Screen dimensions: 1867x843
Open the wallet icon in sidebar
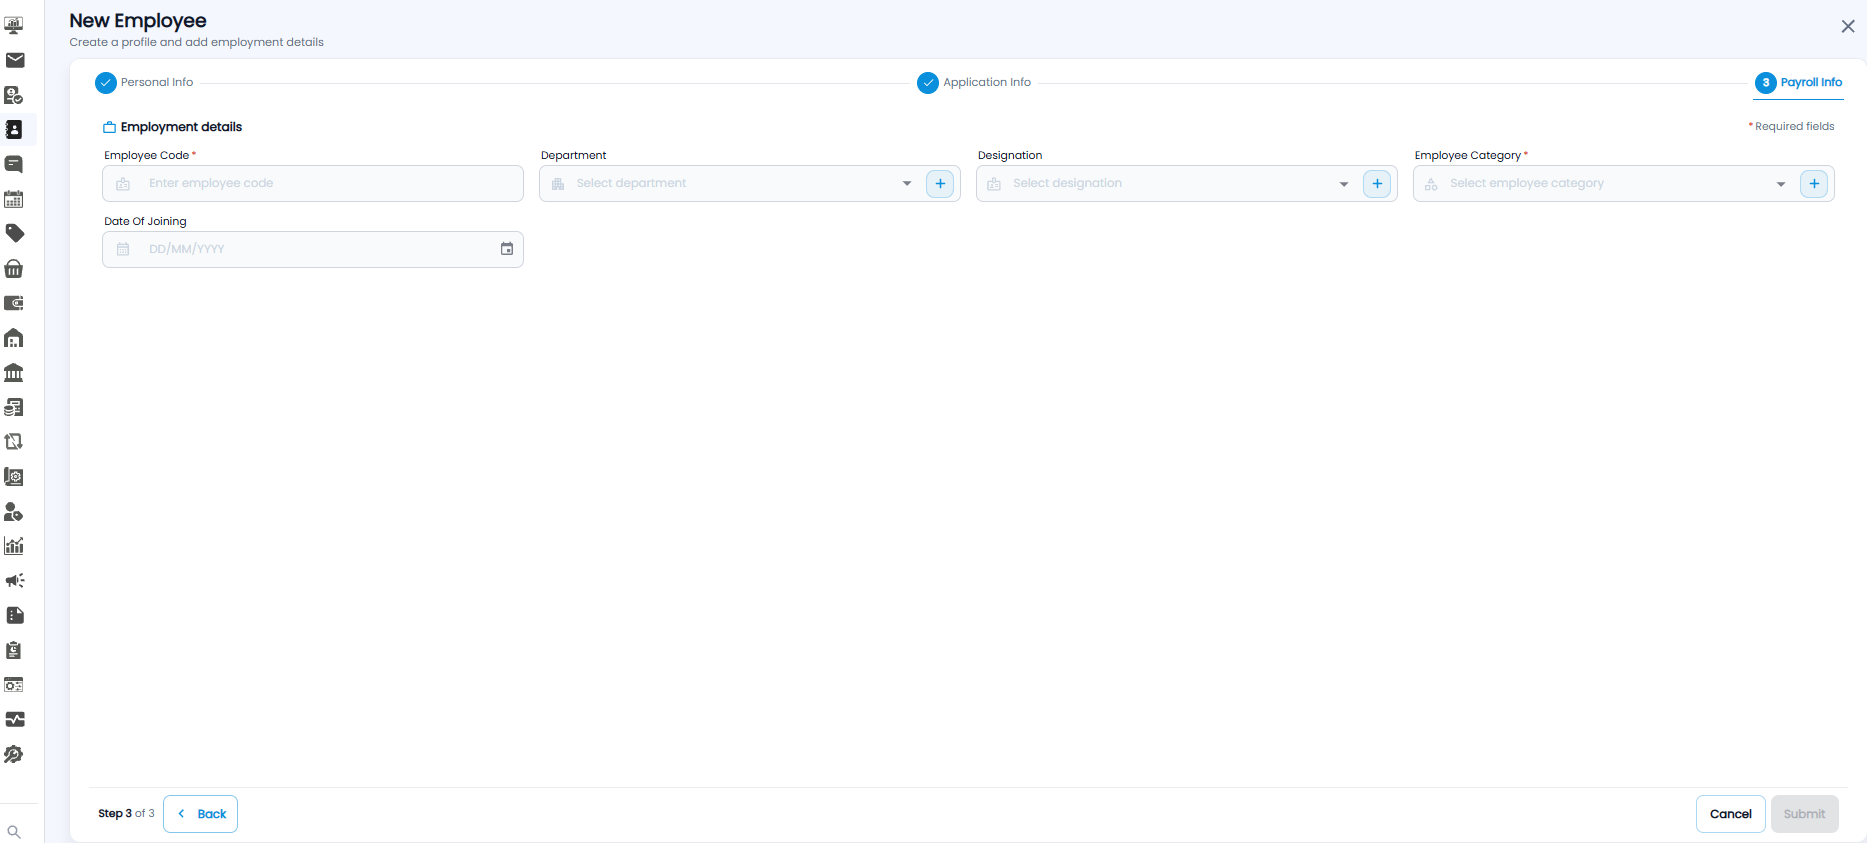point(14,303)
